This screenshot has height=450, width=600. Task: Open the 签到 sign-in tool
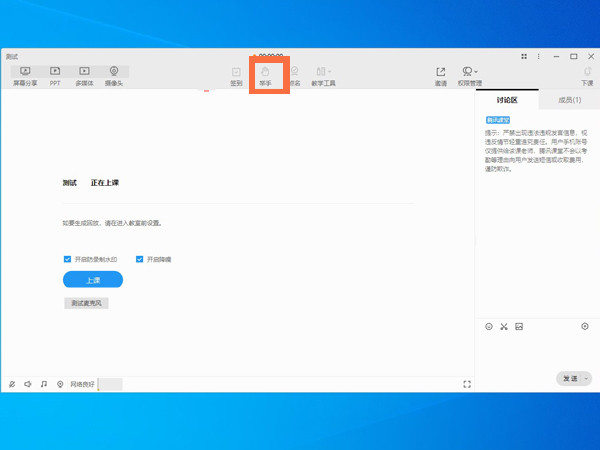pyautogui.click(x=236, y=73)
